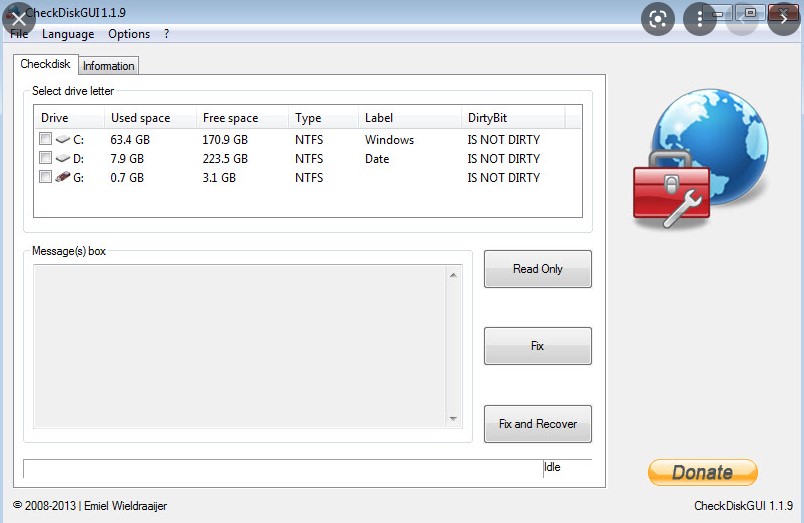Check the C: drive checkbox
804x523 pixels.
(46, 139)
